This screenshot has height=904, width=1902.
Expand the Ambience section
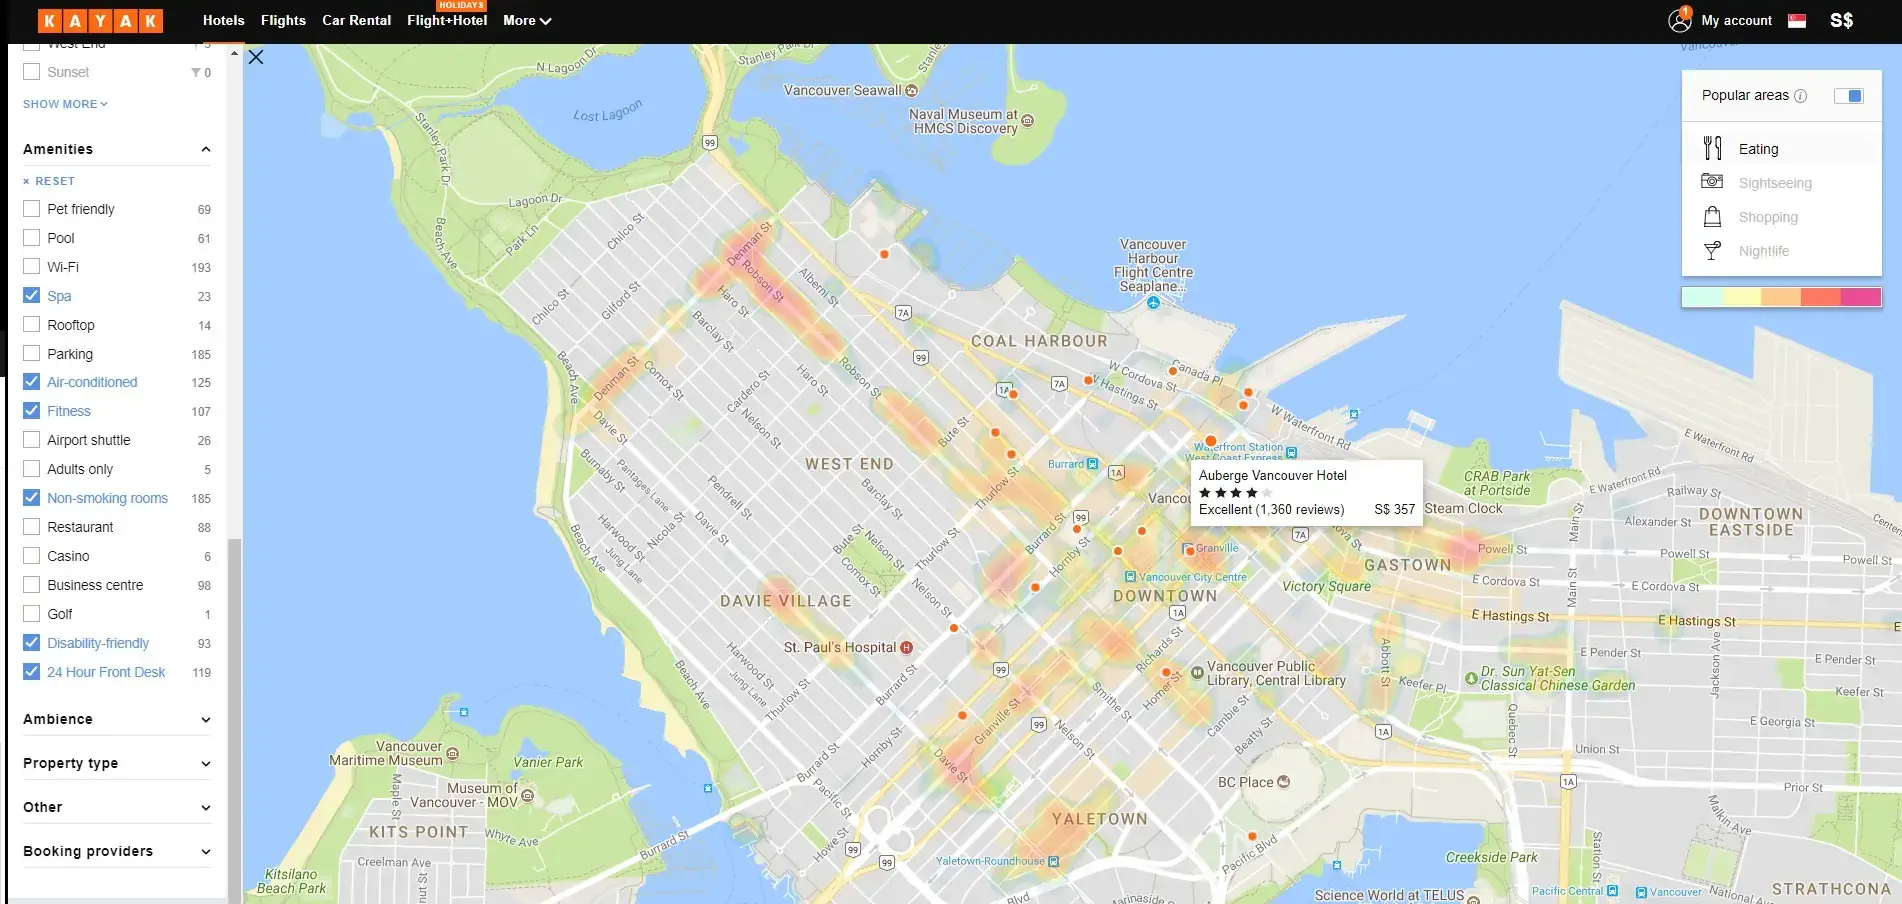point(206,719)
